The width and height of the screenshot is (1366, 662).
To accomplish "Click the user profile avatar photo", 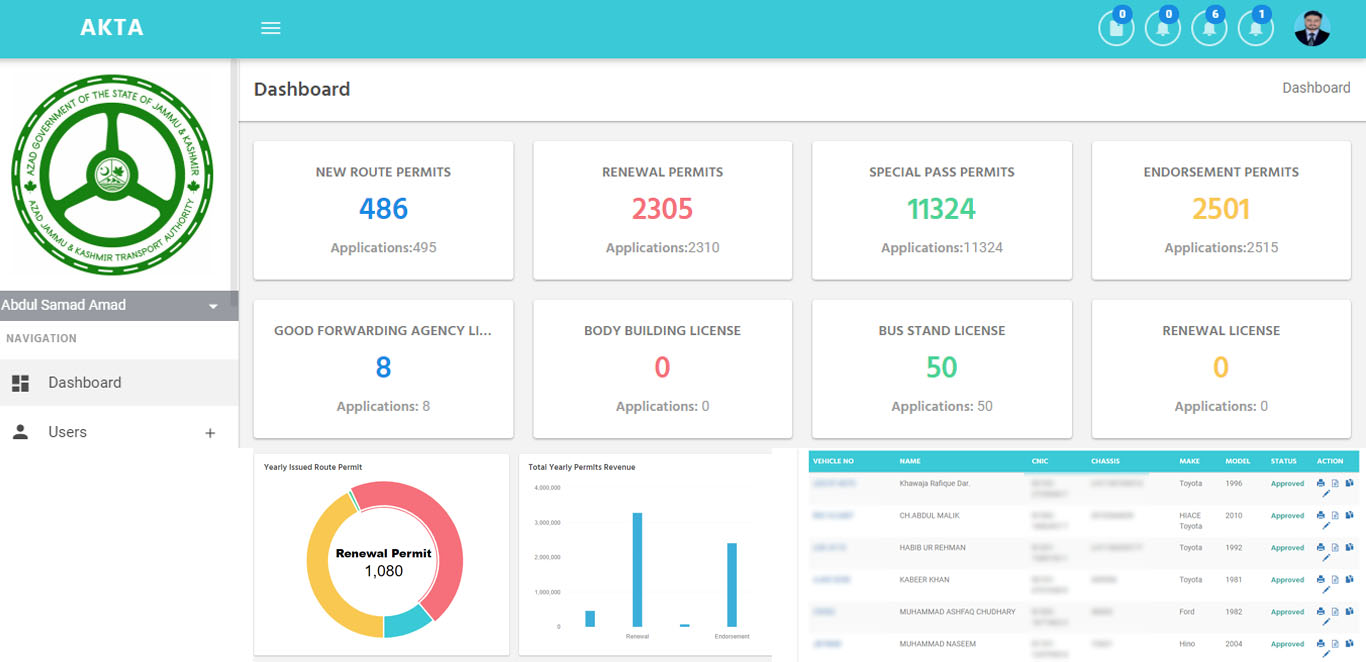I will 1312,29.
